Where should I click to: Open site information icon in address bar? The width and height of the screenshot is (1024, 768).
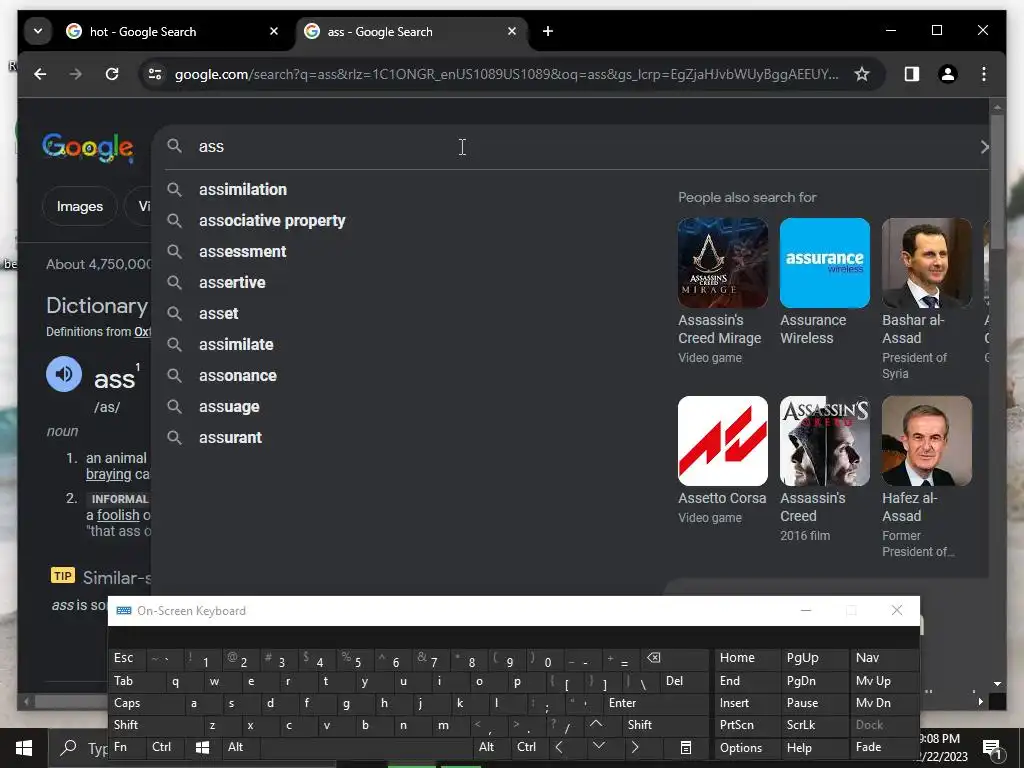point(155,74)
